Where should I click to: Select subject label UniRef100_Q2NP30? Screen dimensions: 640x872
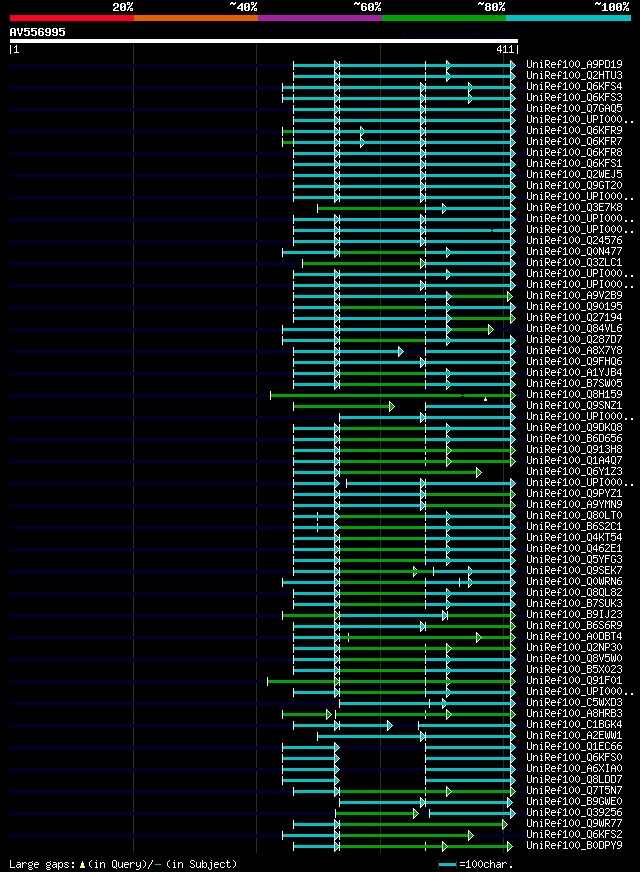[x=574, y=648]
